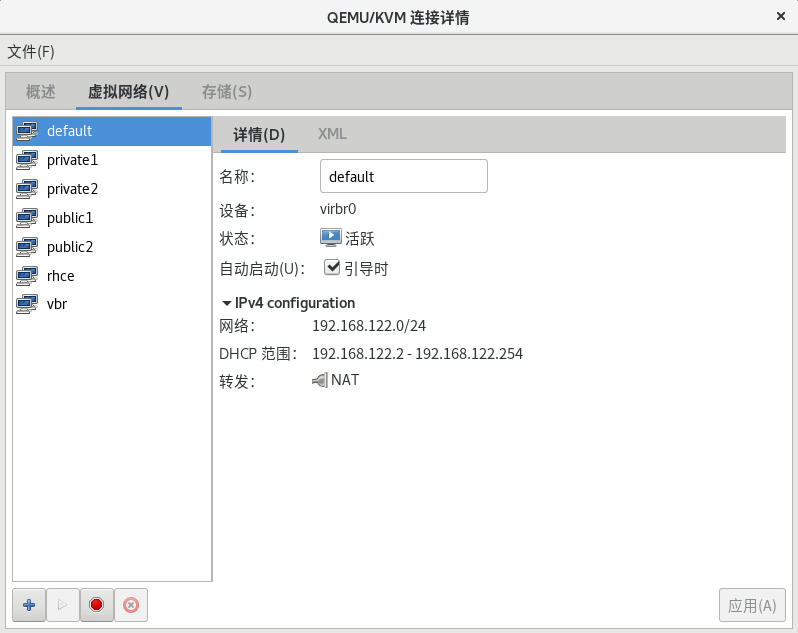
Task: Click the add network plus icon
Action: click(x=29, y=605)
